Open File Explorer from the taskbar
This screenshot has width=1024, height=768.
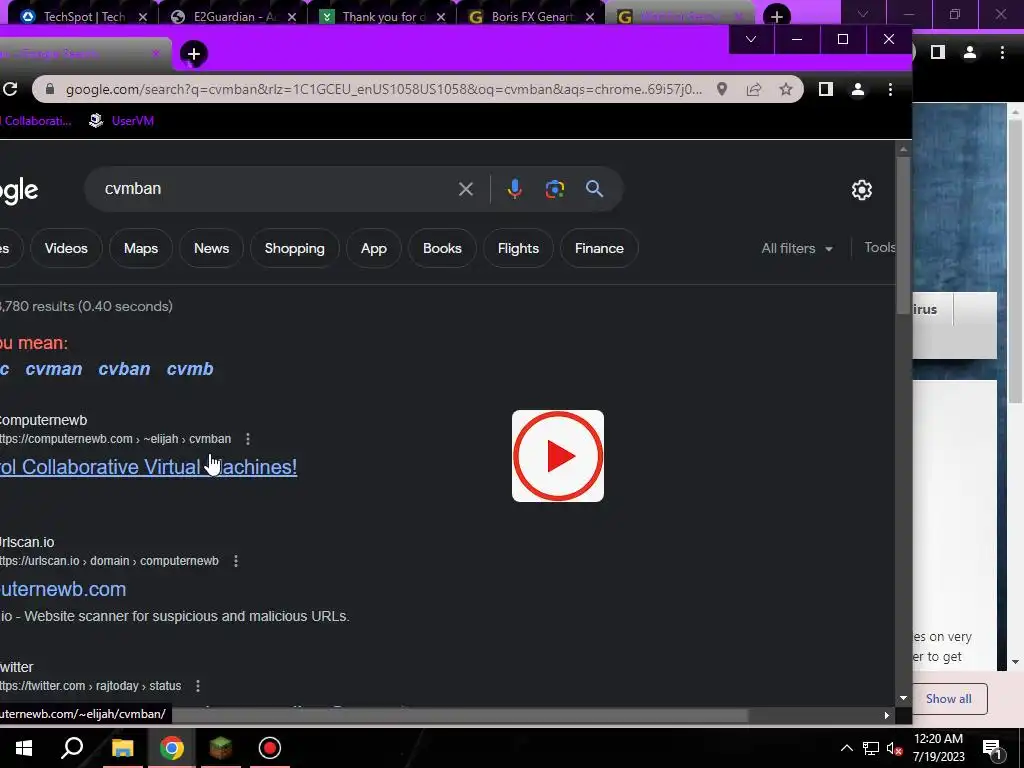(123, 748)
